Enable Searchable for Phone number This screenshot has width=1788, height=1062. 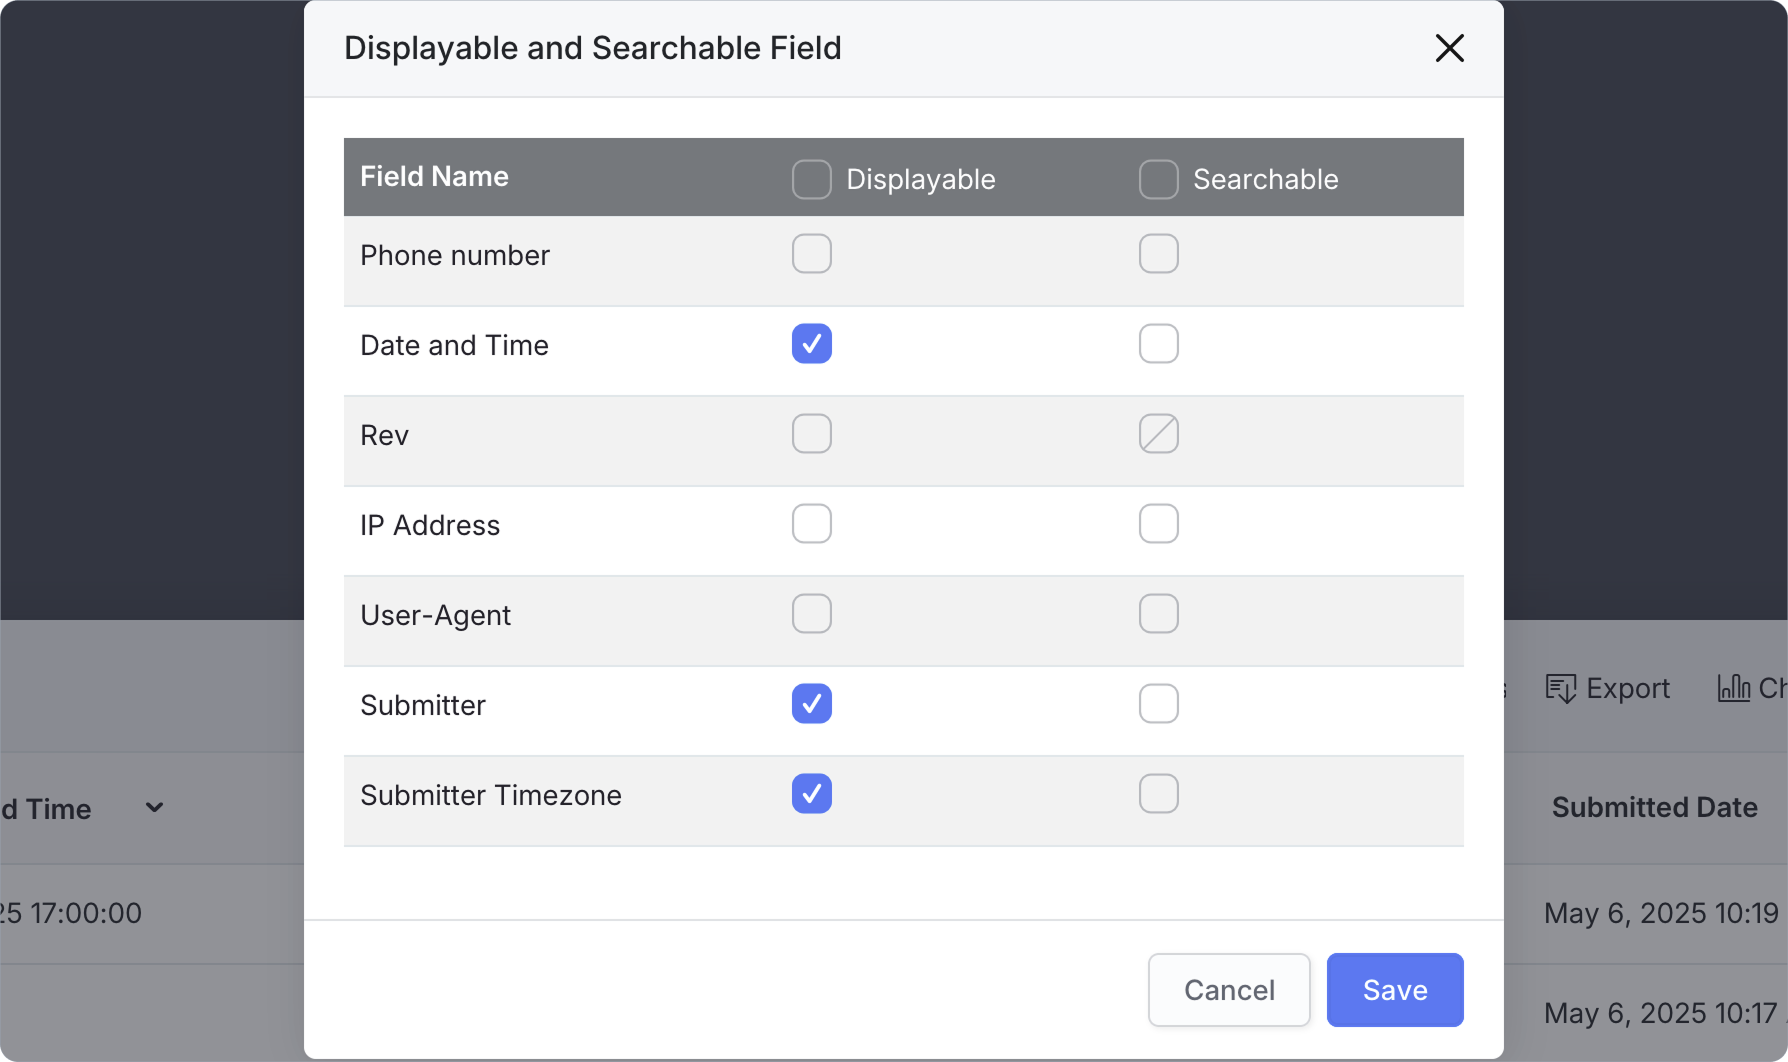pyautogui.click(x=1159, y=254)
